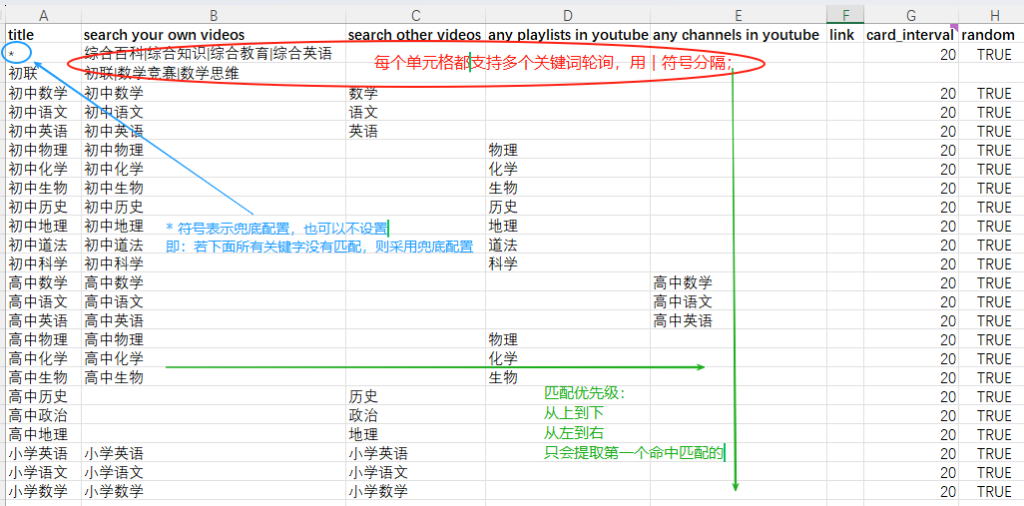Select '数学' cell in search other videos column

tap(416, 93)
